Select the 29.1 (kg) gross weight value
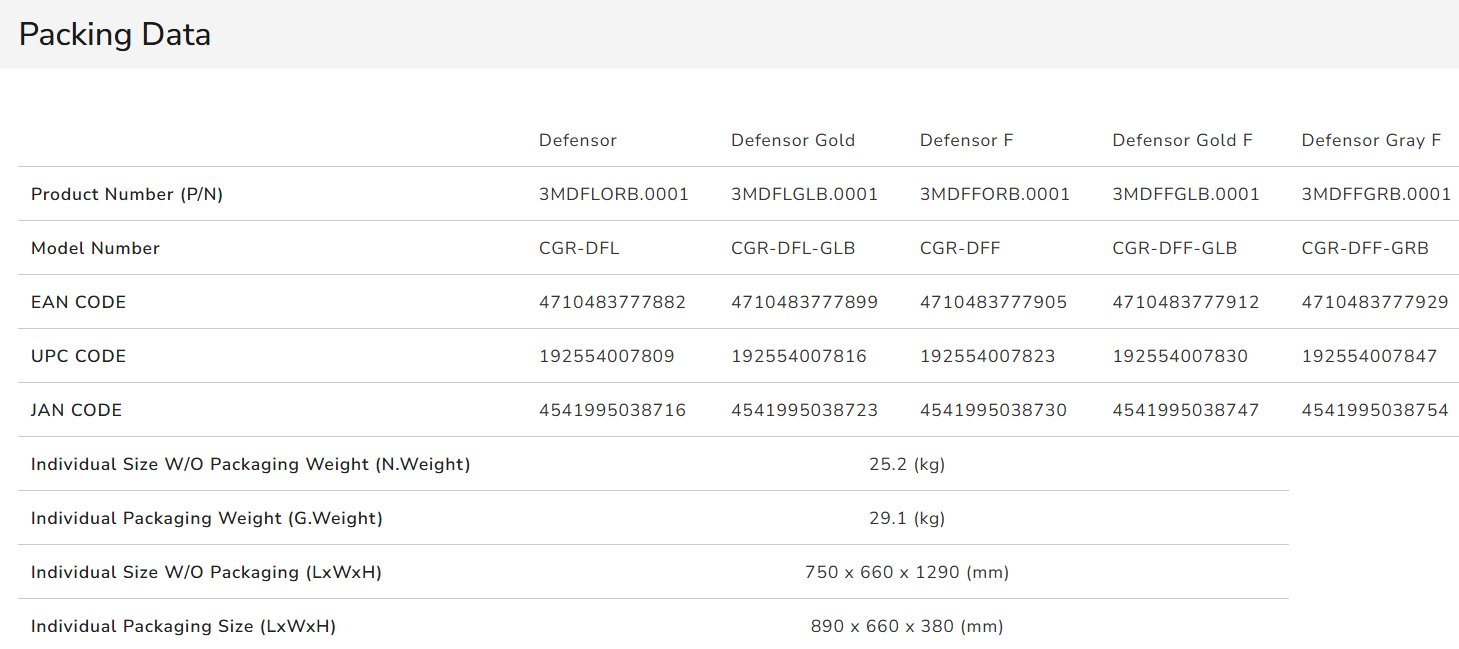The width and height of the screenshot is (1459, 649). 907,519
